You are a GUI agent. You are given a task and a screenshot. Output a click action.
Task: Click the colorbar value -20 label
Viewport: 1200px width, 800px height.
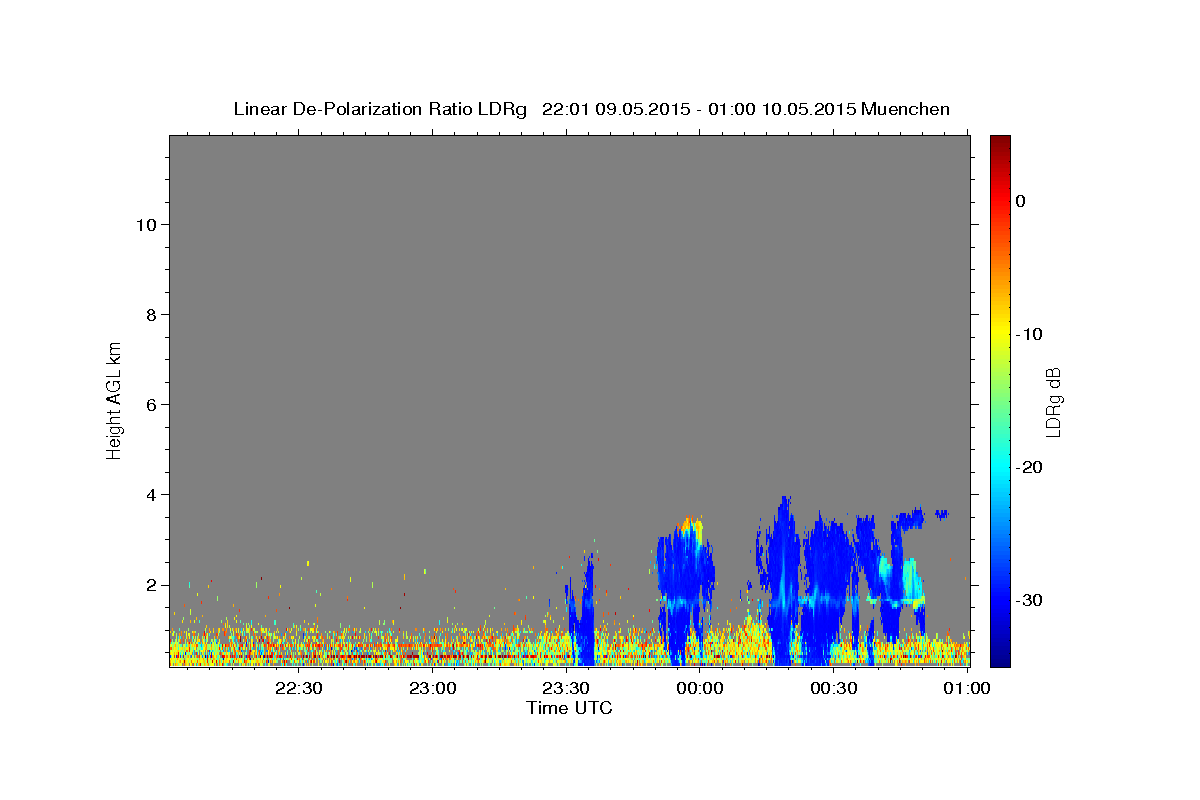tap(1029, 467)
